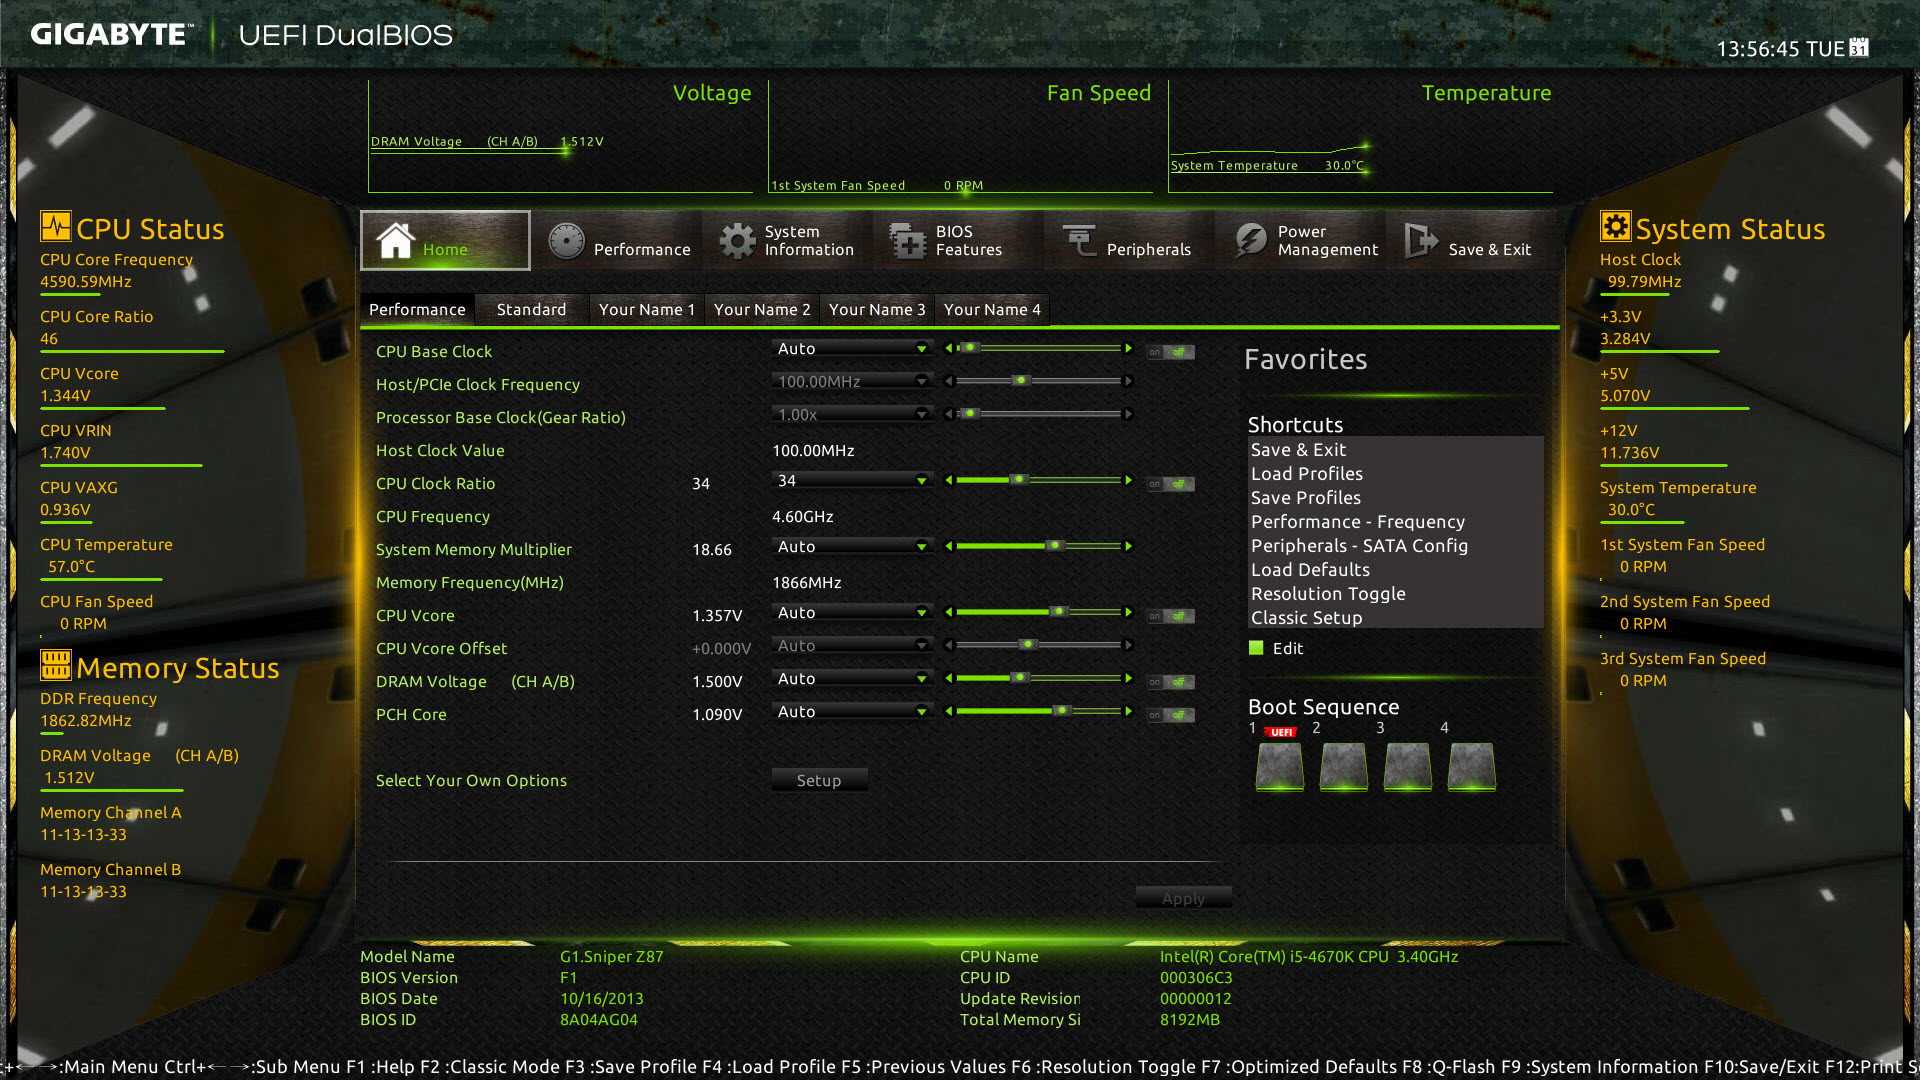
Task: Open the Processor Base Clock Gear Ratio dropdown
Action: pyautogui.click(x=852, y=414)
